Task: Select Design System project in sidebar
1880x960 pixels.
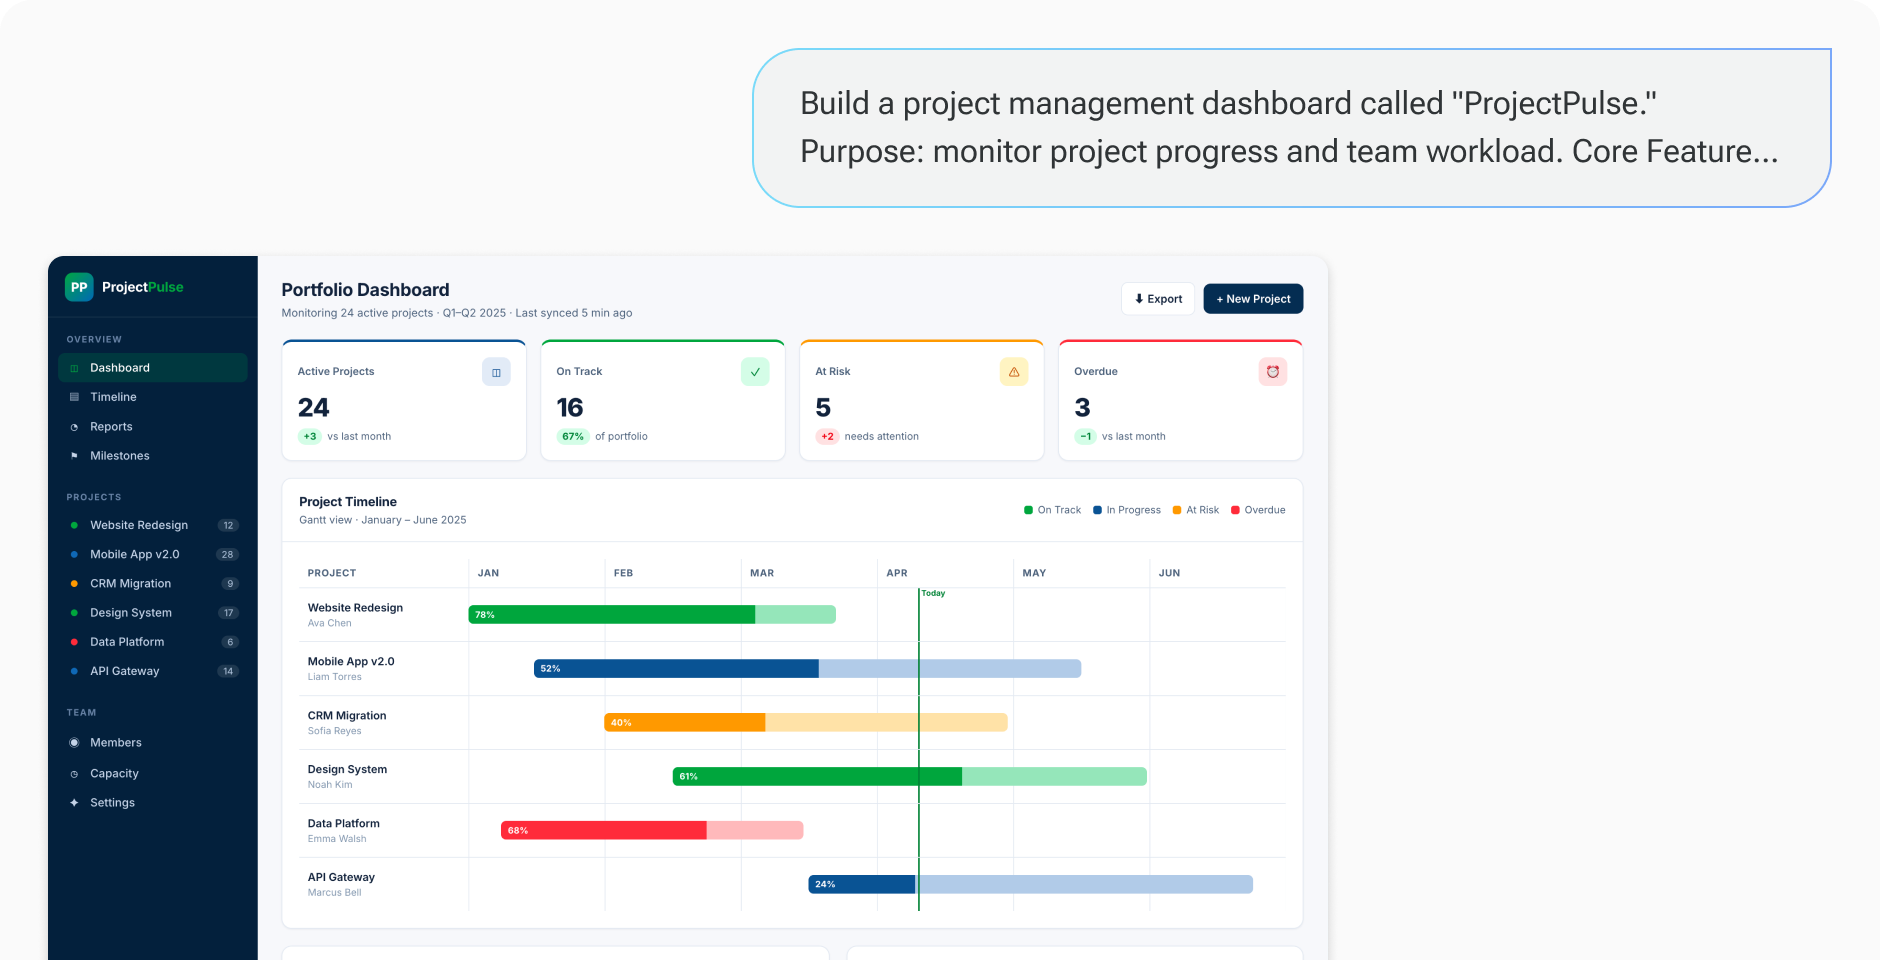Action: point(153,613)
